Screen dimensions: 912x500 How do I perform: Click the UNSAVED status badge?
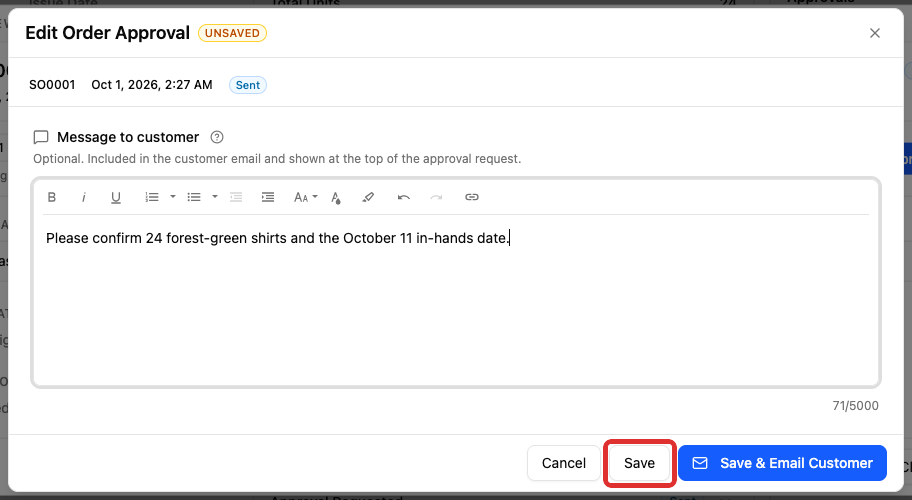tap(232, 33)
